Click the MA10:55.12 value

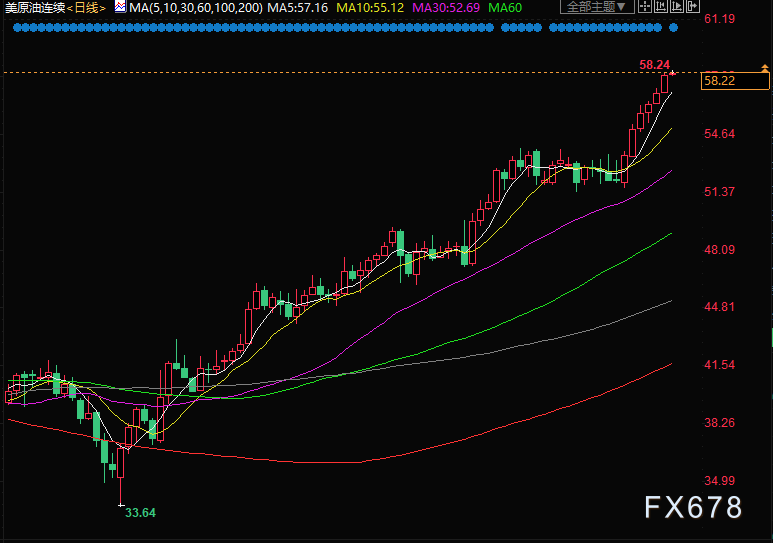[x=370, y=7]
